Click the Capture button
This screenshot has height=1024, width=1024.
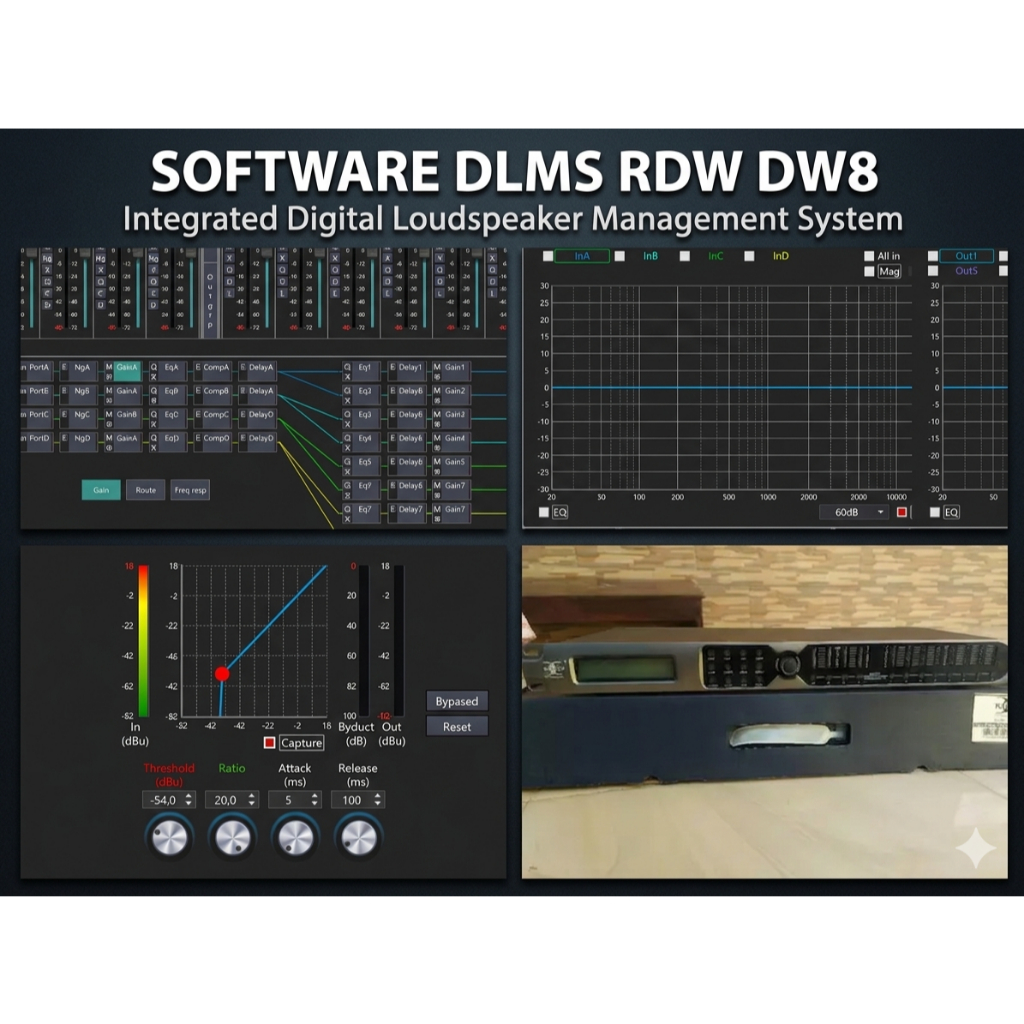coord(301,743)
